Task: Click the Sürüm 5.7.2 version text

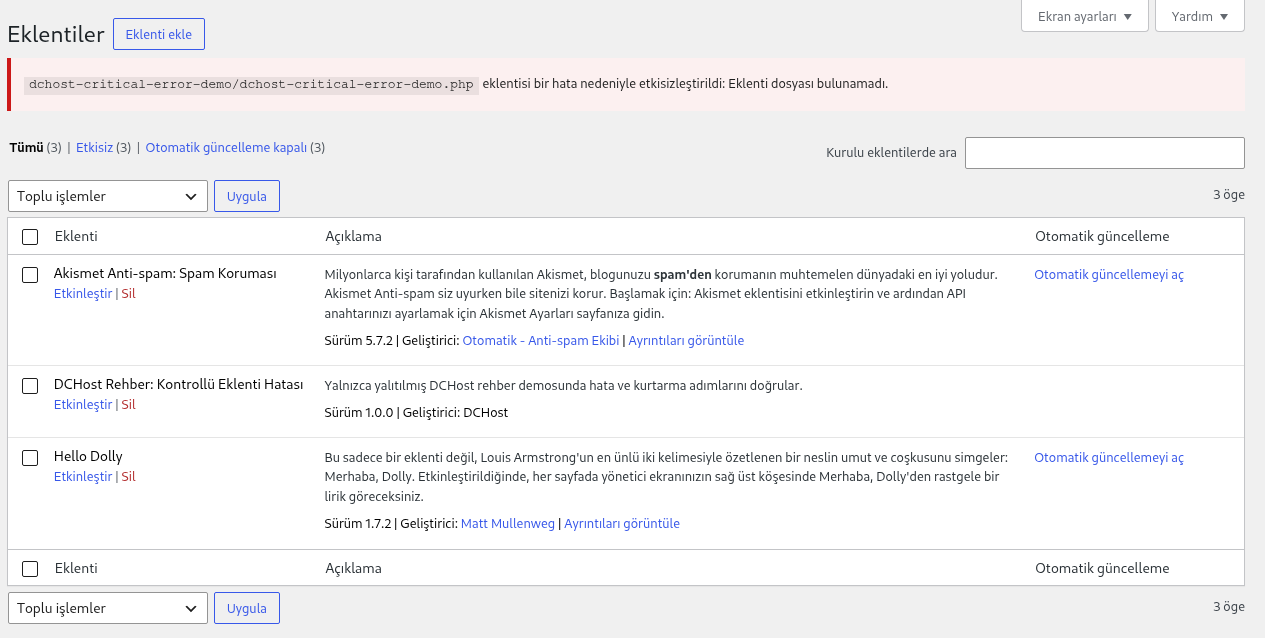Action: click(359, 341)
